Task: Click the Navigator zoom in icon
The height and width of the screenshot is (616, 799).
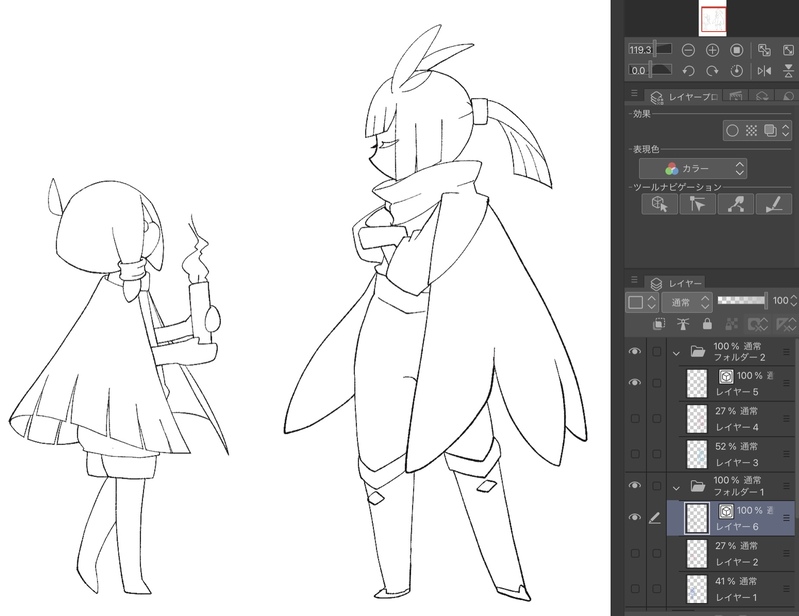Action: [712, 50]
